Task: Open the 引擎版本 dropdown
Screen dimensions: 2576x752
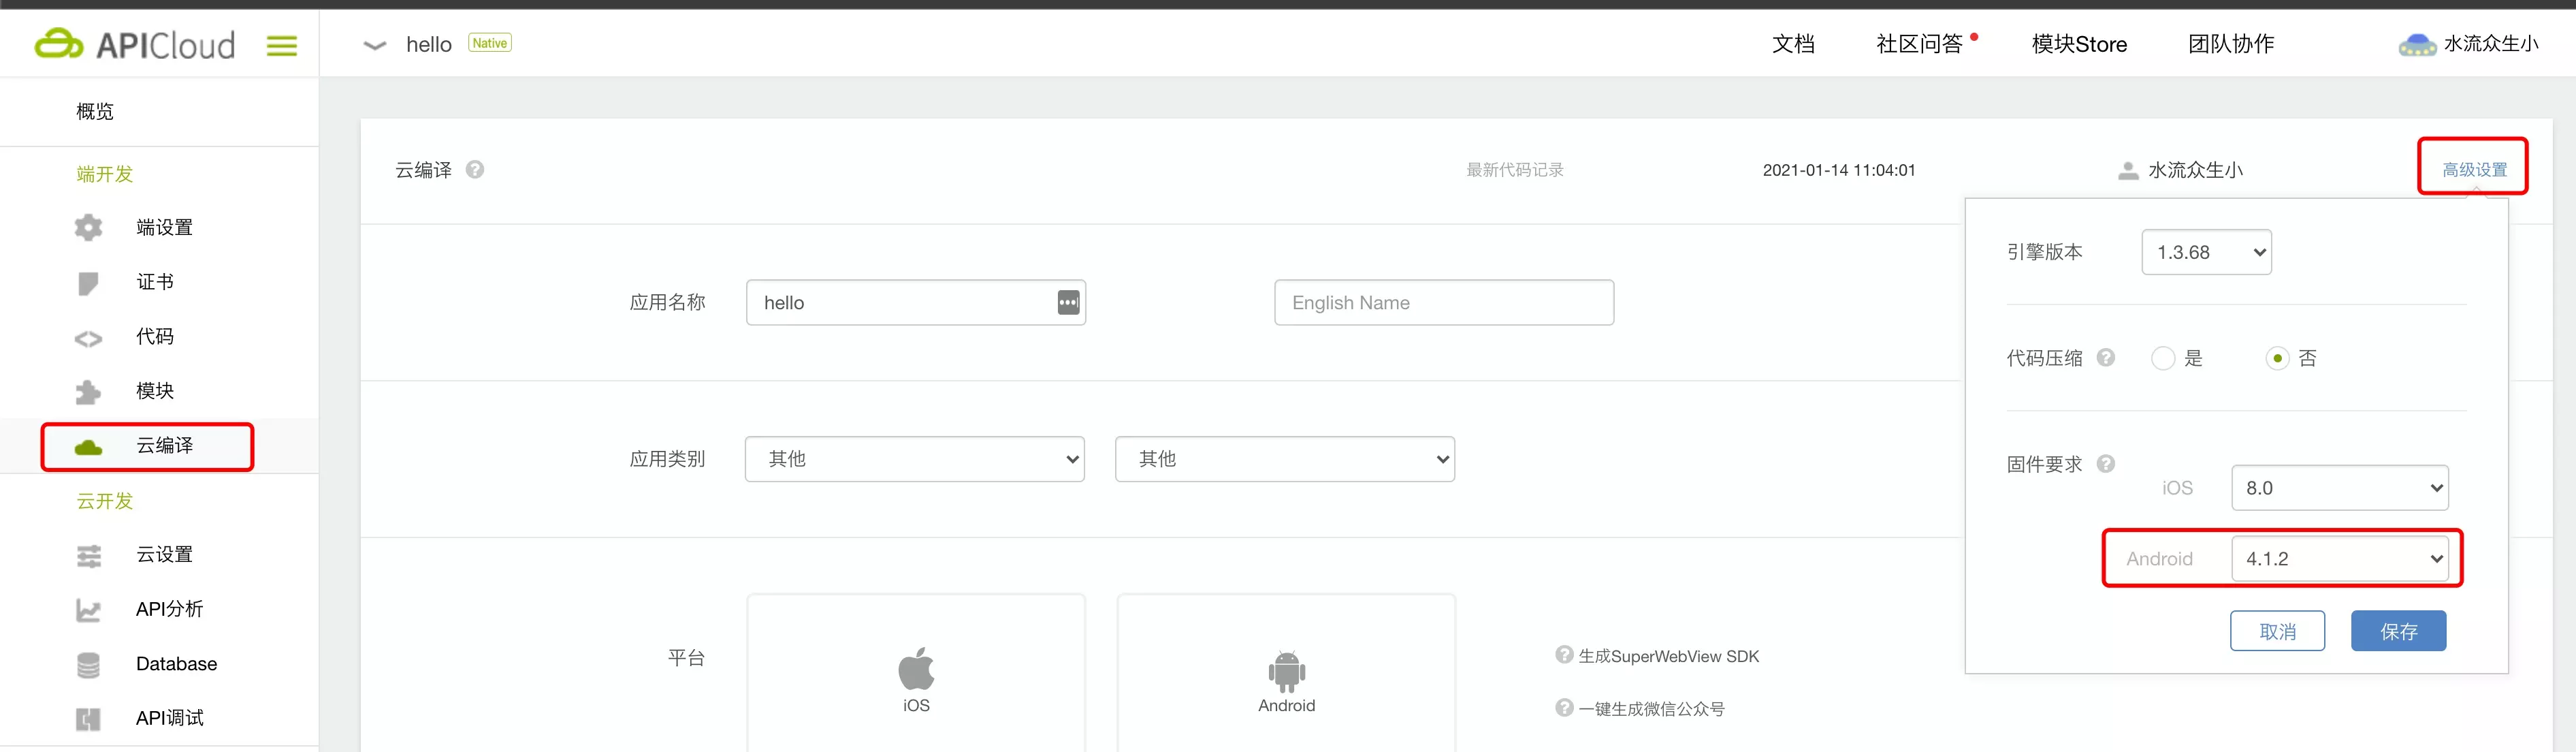Action: pos(2206,252)
